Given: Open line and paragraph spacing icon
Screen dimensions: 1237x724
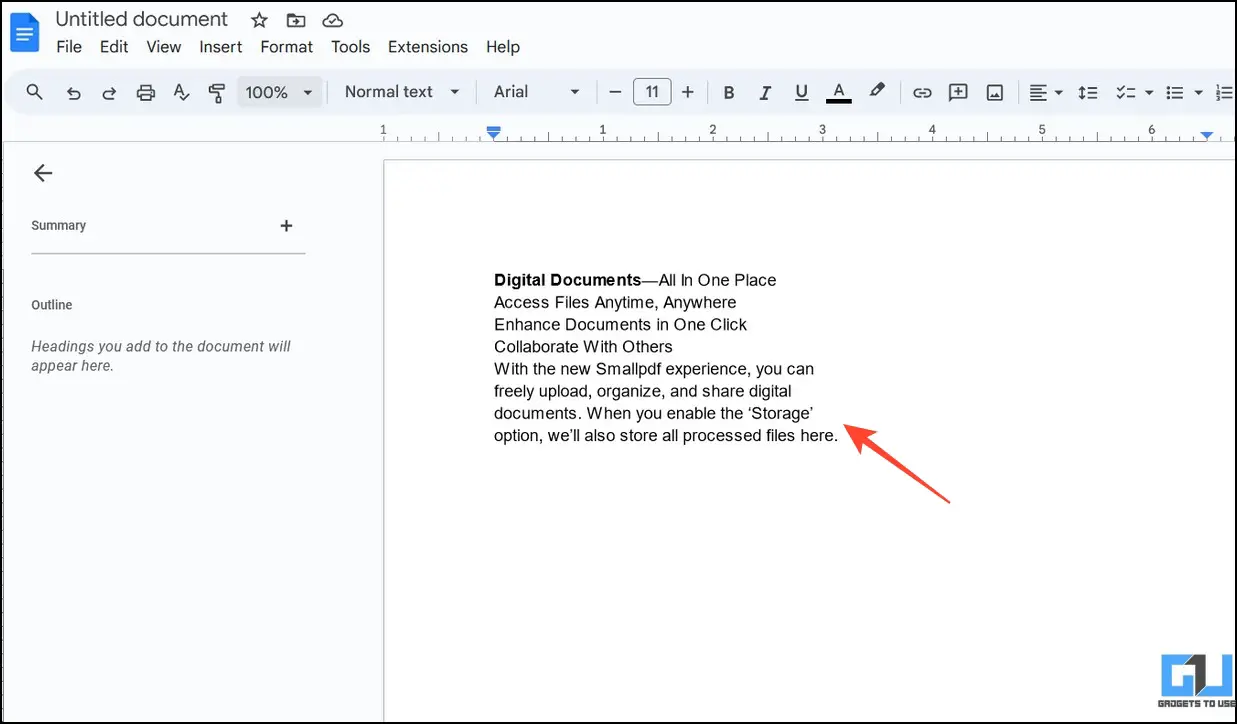Looking at the screenshot, I should [1088, 92].
